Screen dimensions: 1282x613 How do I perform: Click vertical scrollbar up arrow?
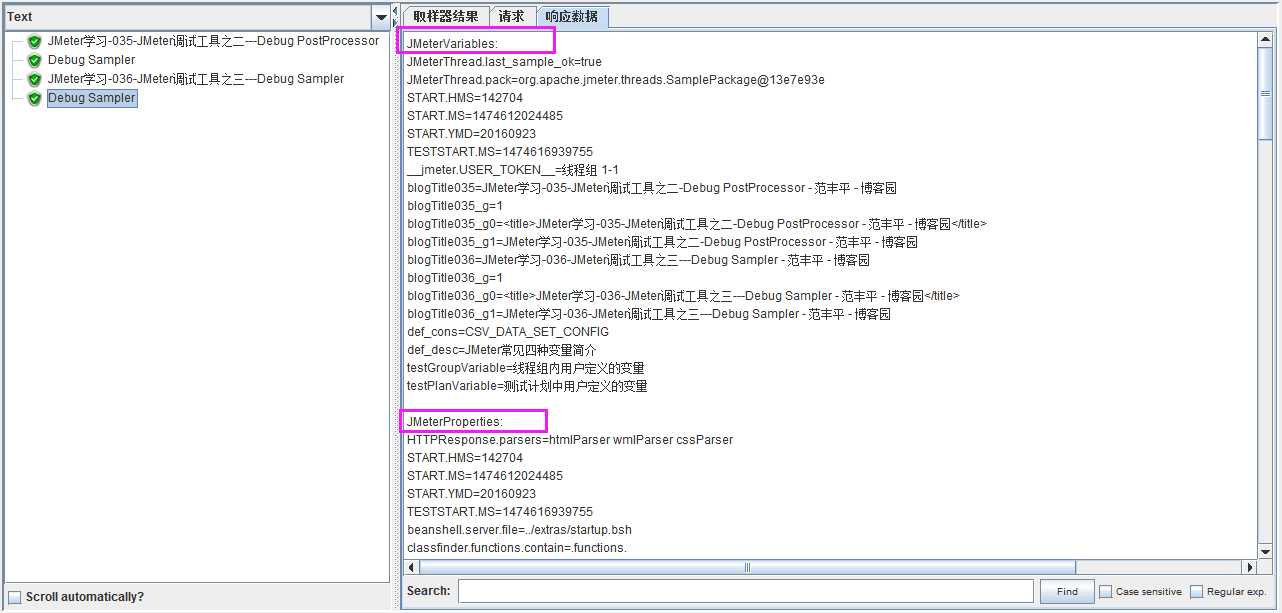click(1265, 40)
